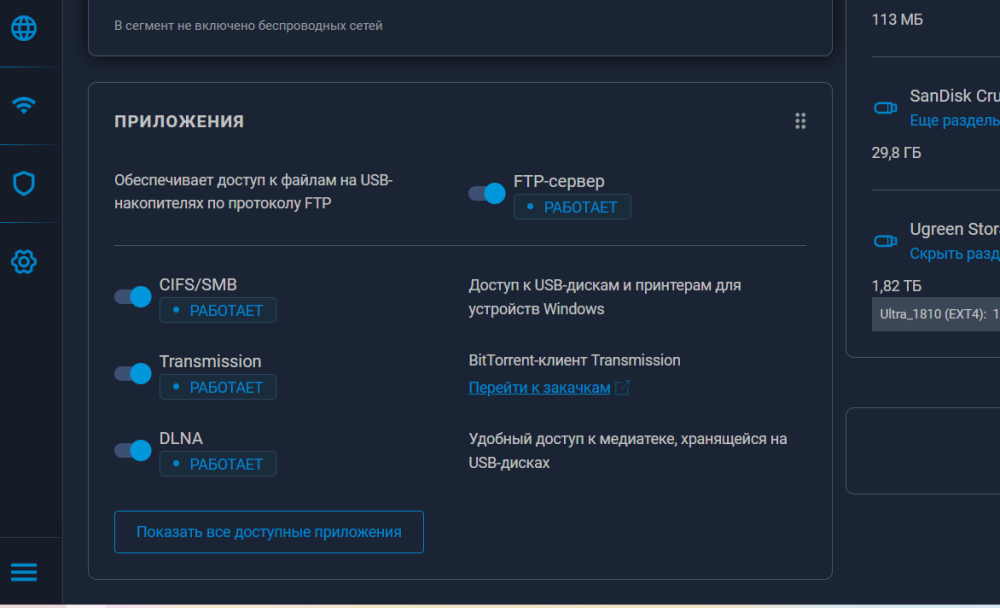Toggle the FTP-сервер switch off
The image size is (1000, 608).
tap(487, 193)
